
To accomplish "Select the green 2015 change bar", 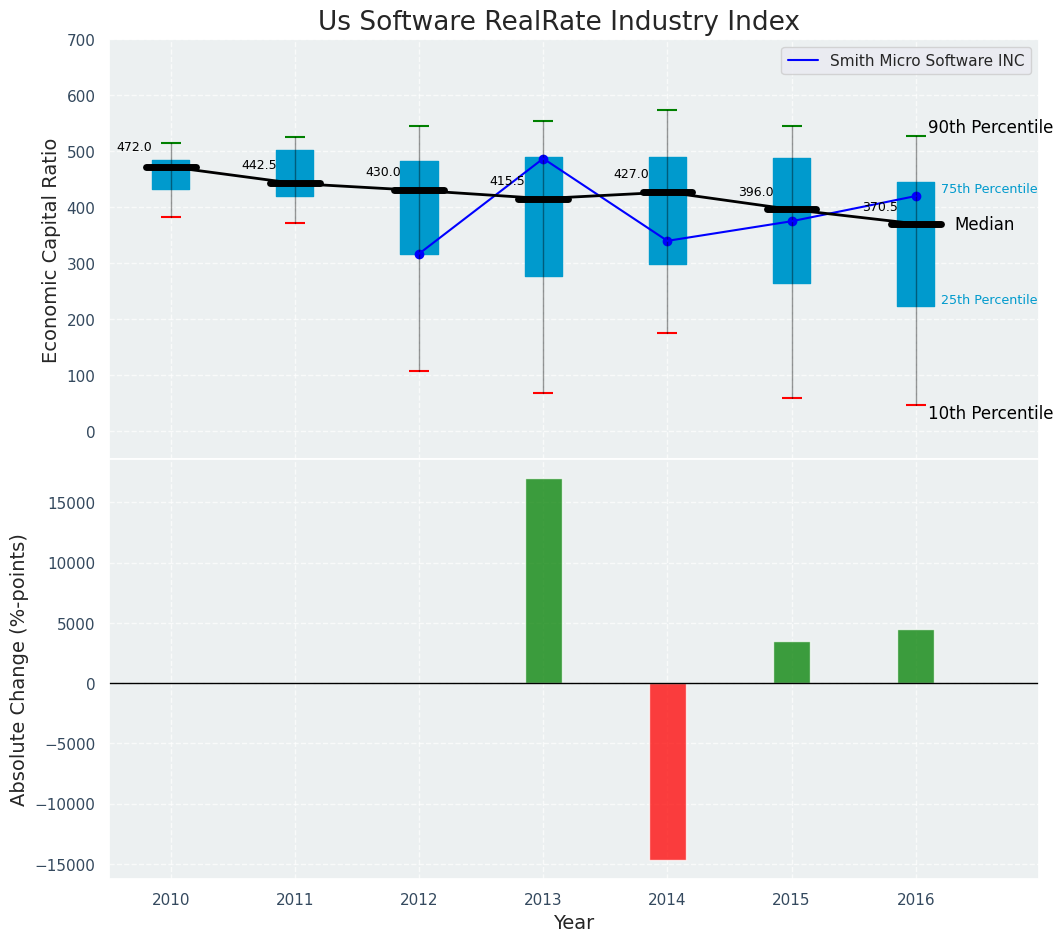I will (791, 662).
